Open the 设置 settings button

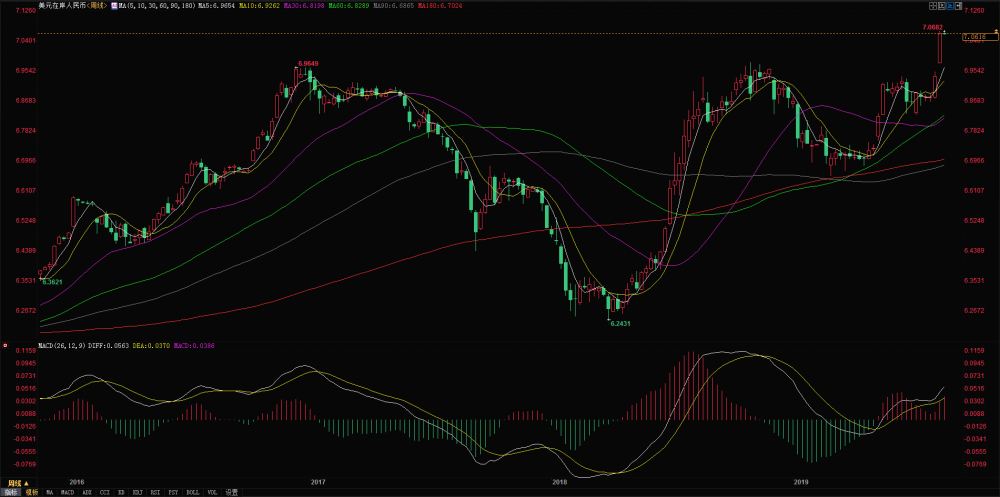232,493
